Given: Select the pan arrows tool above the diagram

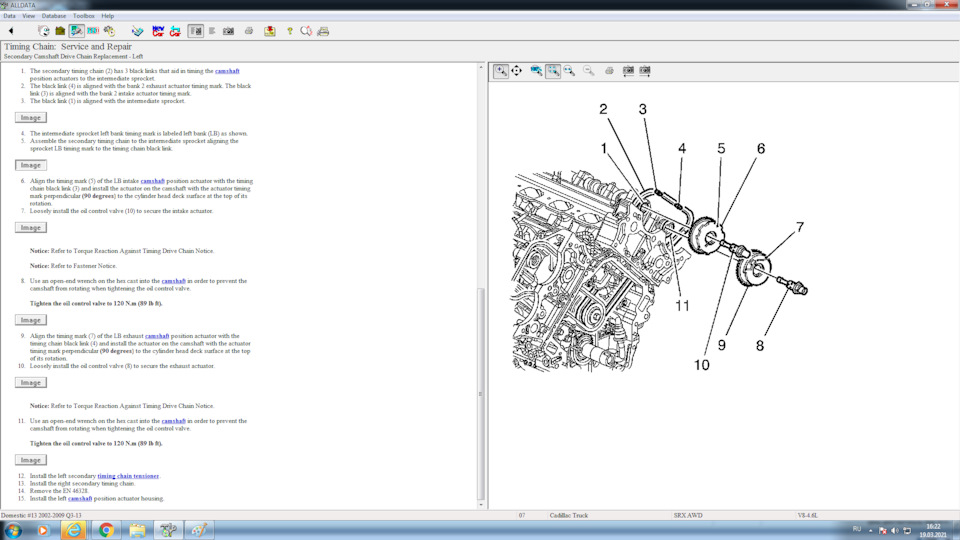Looking at the screenshot, I should [x=516, y=71].
